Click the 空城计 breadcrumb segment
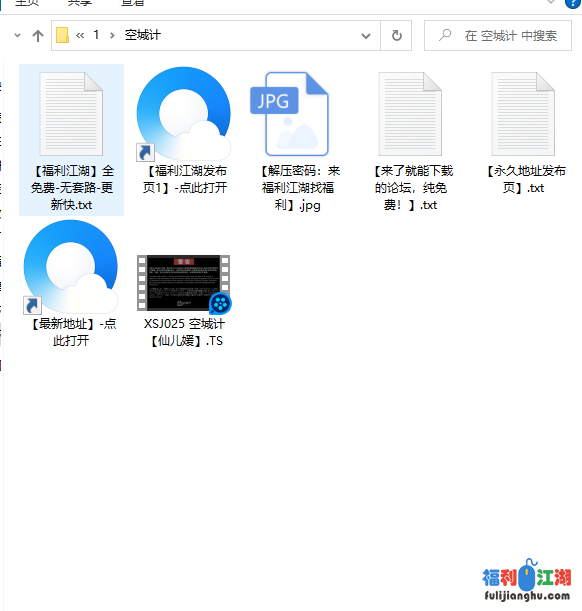 [x=143, y=35]
